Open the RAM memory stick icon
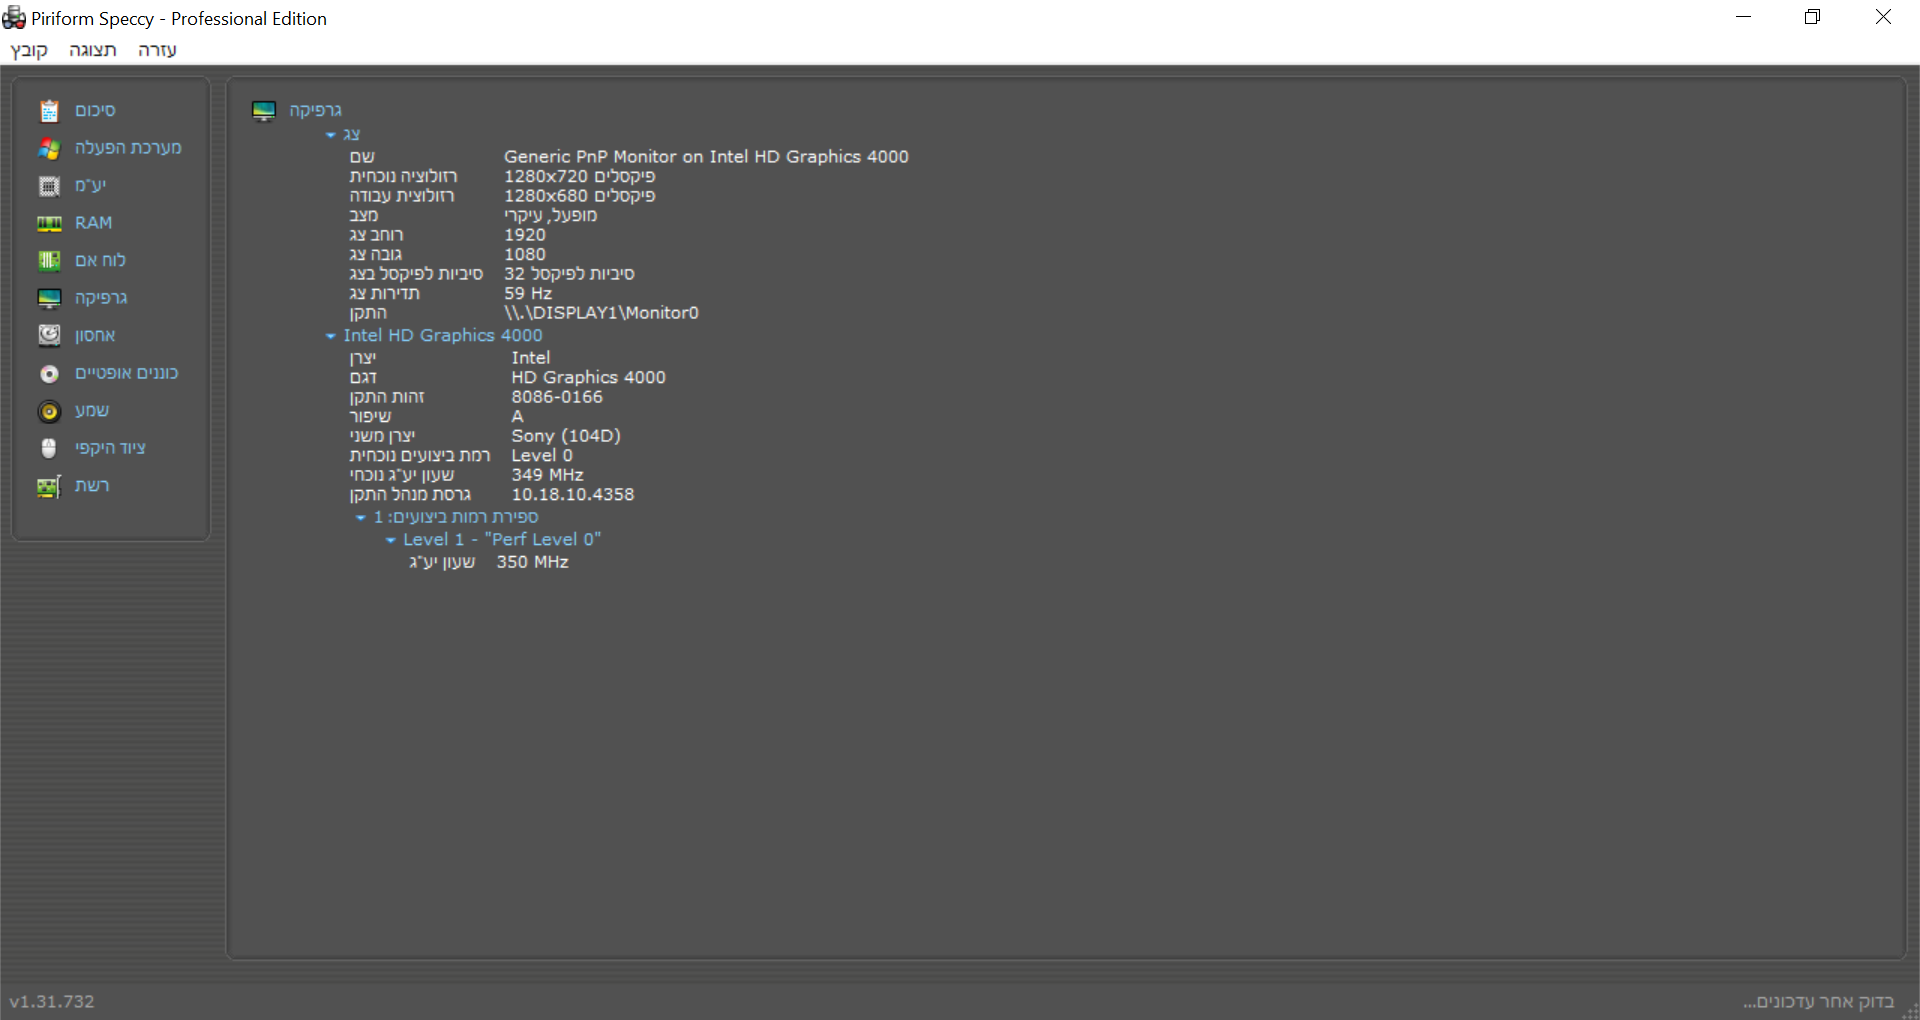 (49, 223)
